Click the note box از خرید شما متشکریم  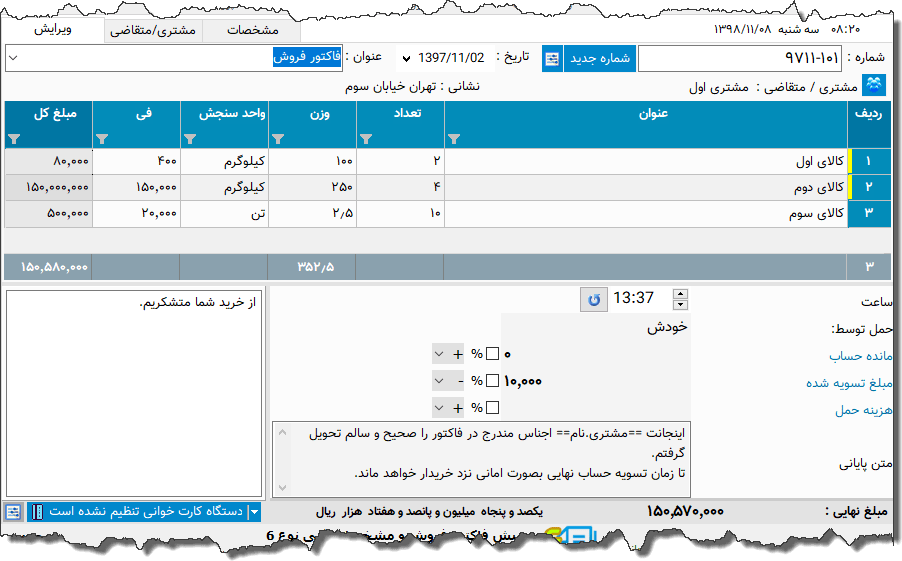click(134, 393)
